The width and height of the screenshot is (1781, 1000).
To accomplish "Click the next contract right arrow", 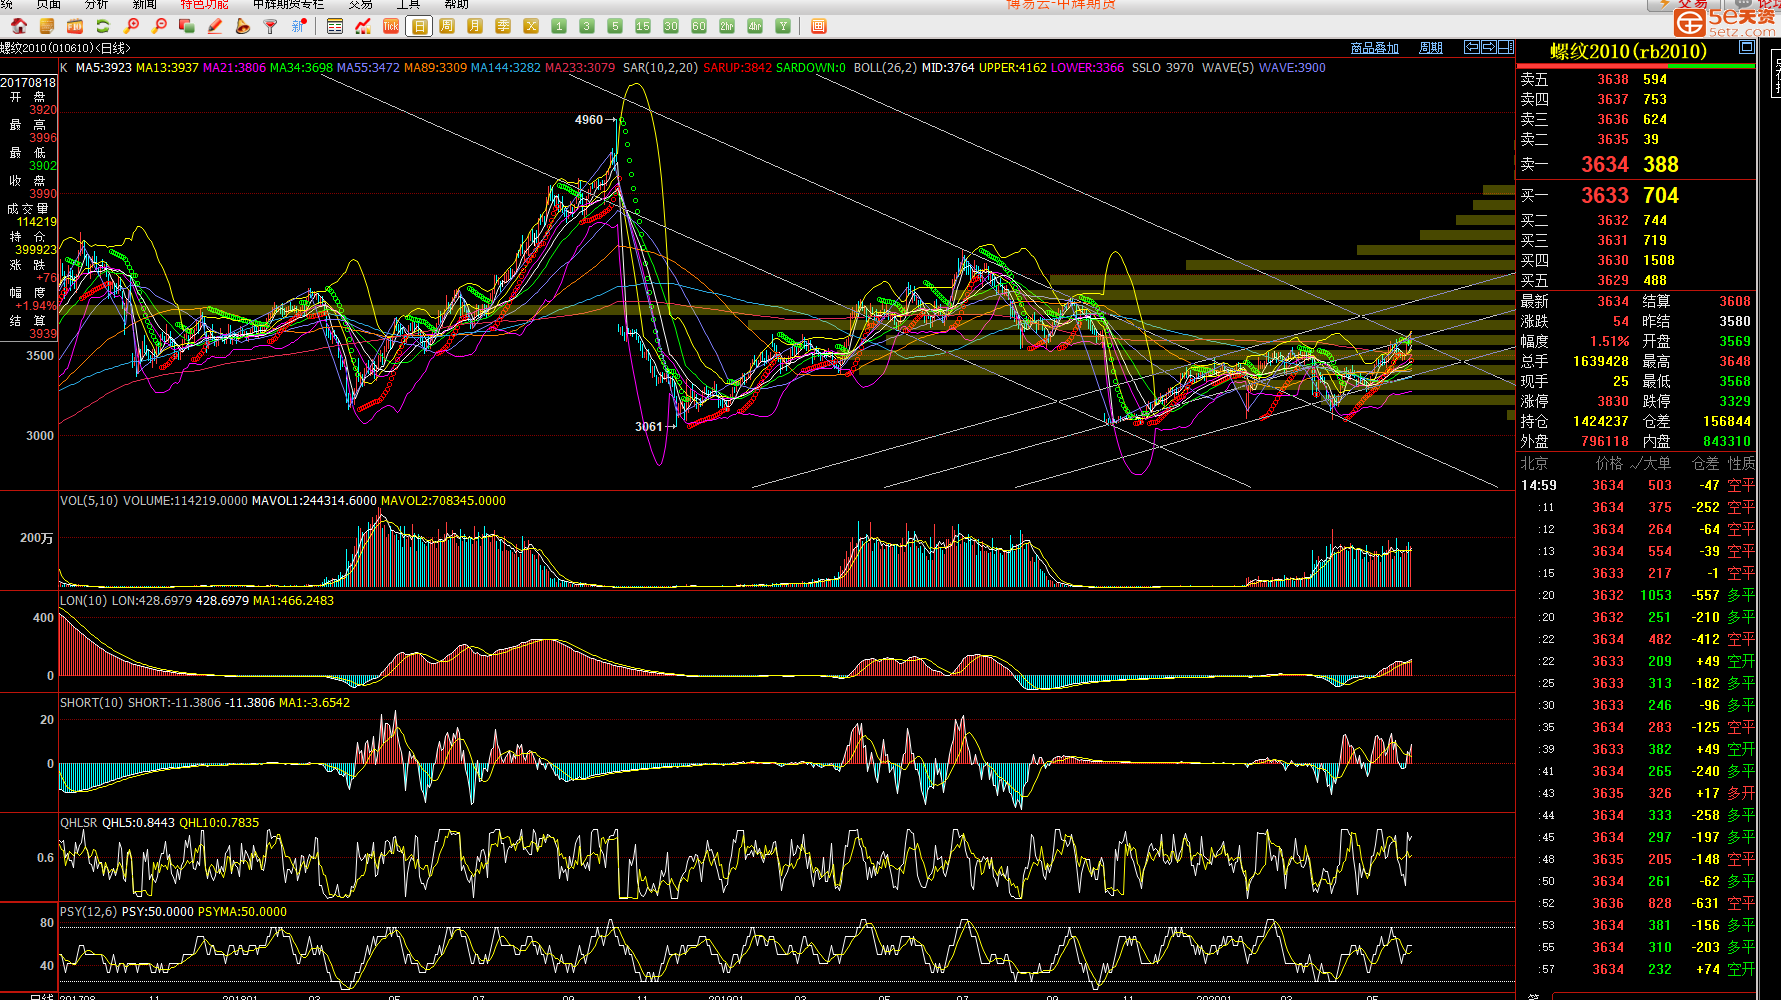I will click(1489, 47).
